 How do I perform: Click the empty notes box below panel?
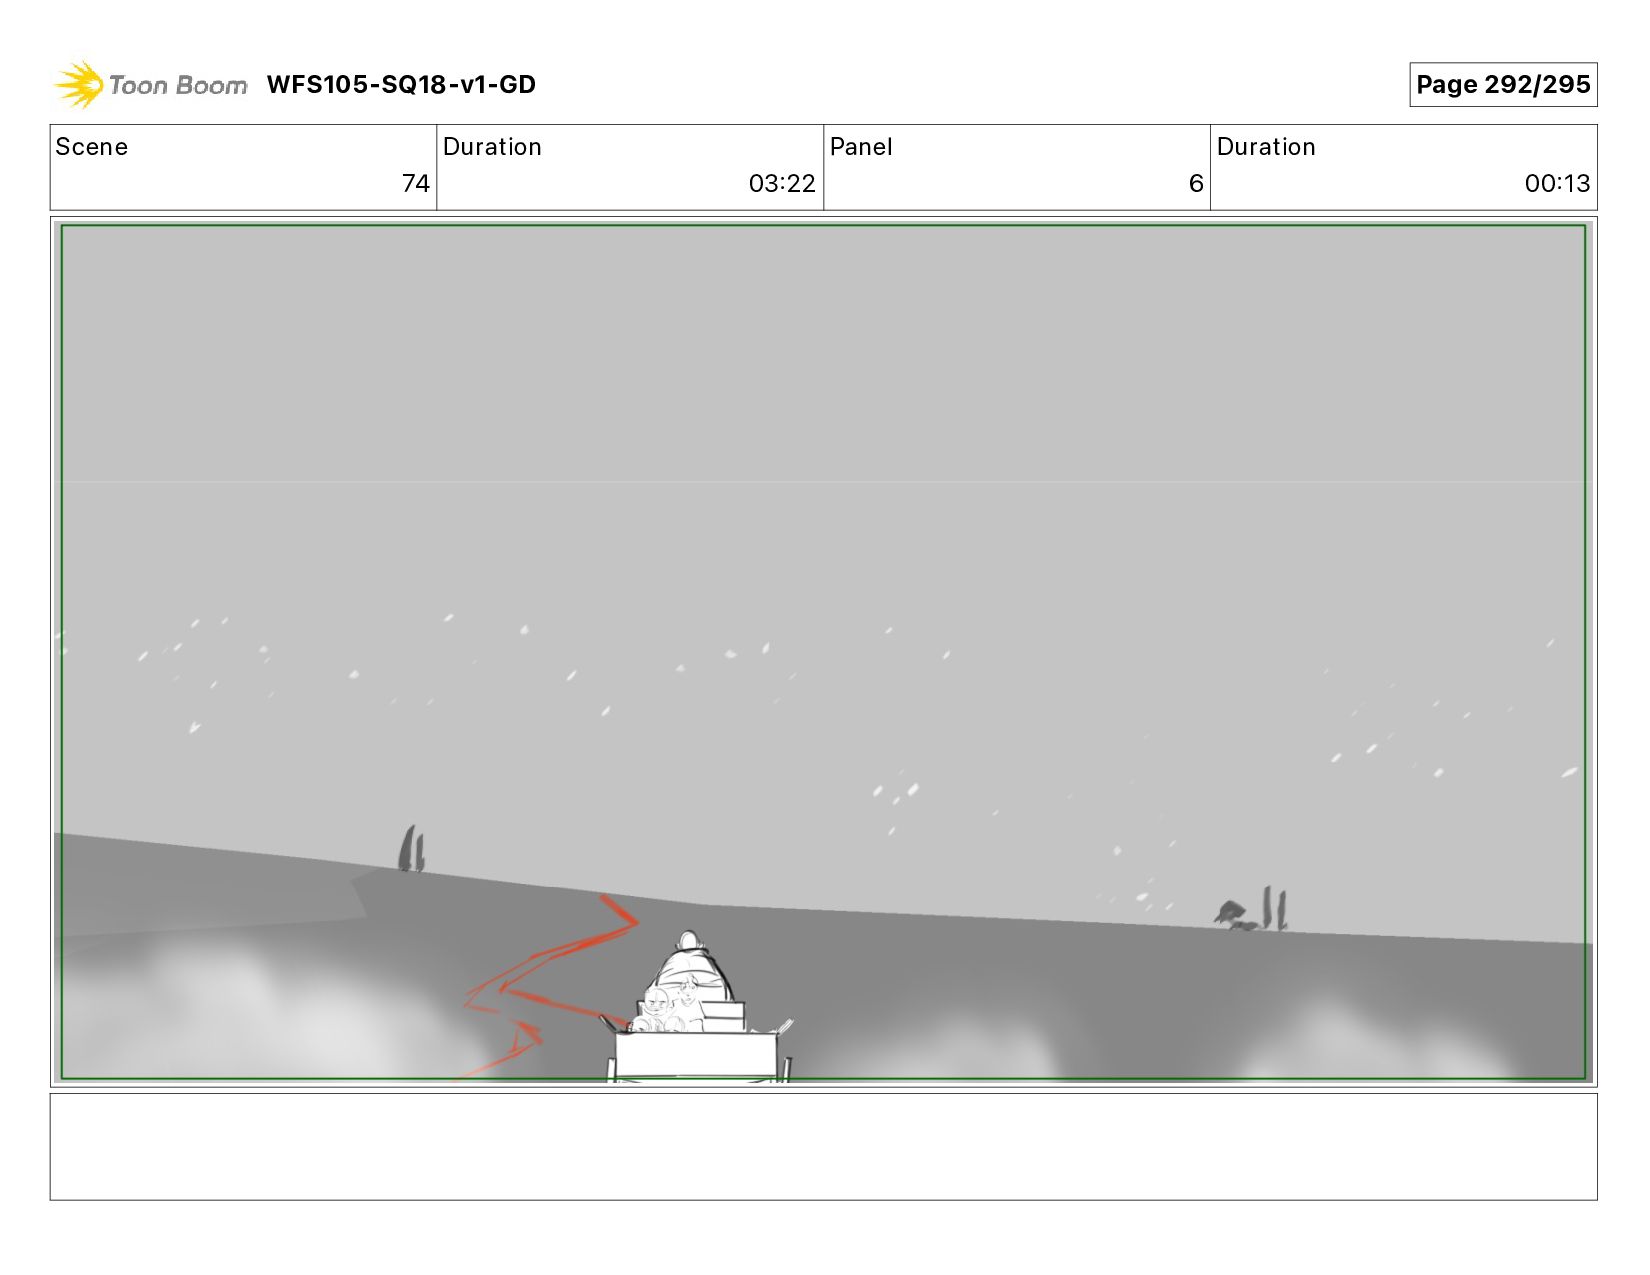pyautogui.click(x=823, y=1147)
